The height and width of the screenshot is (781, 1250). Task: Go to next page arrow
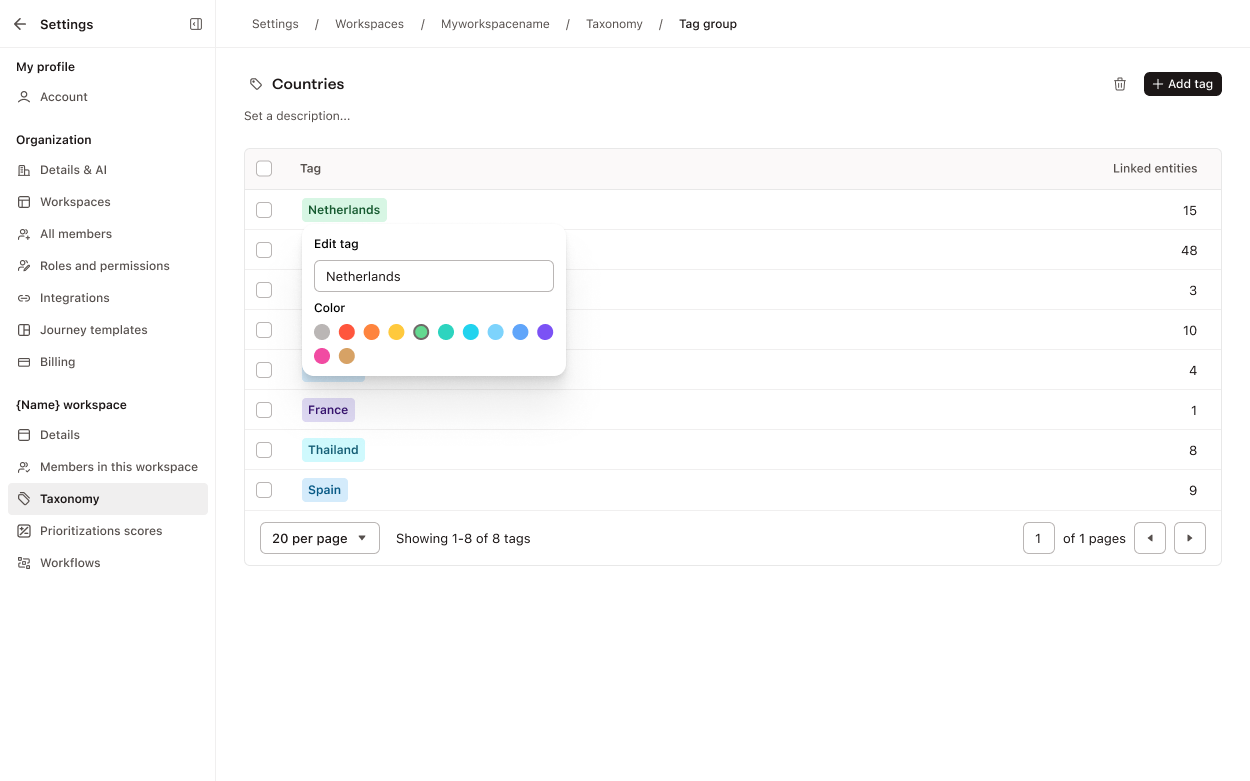[x=1190, y=538]
